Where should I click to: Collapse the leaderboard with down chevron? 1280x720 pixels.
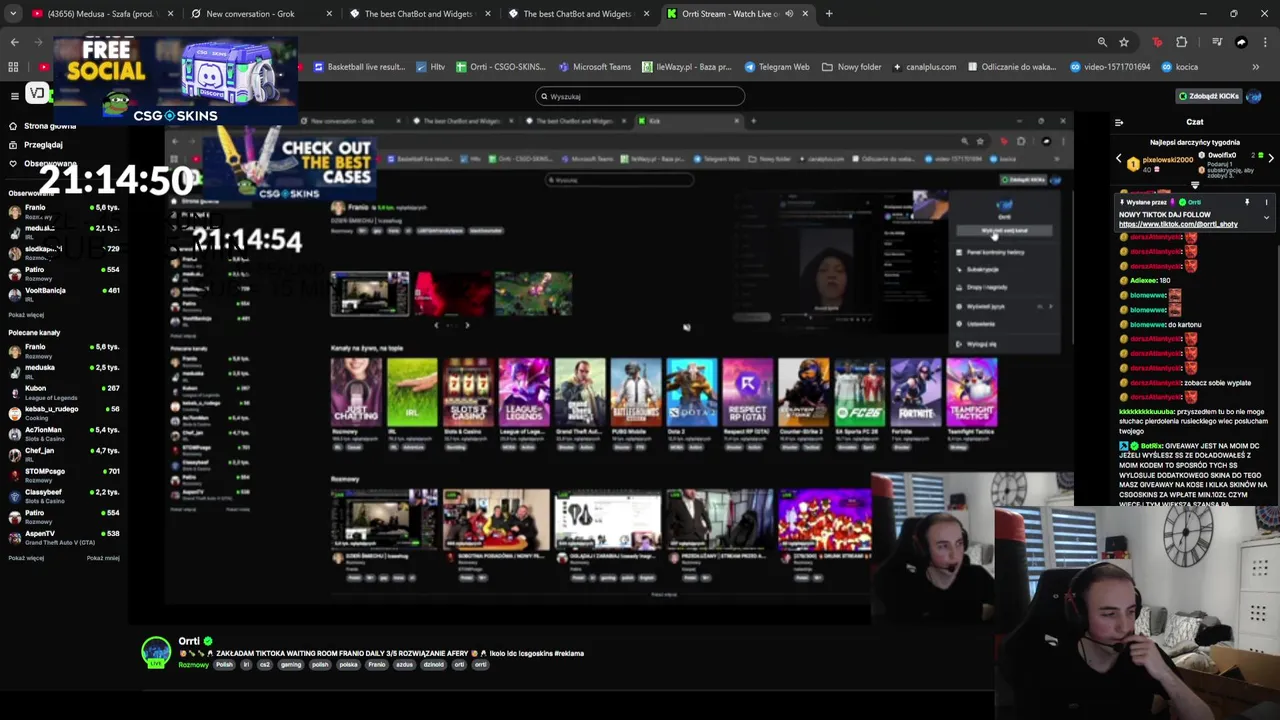pos(1195,185)
